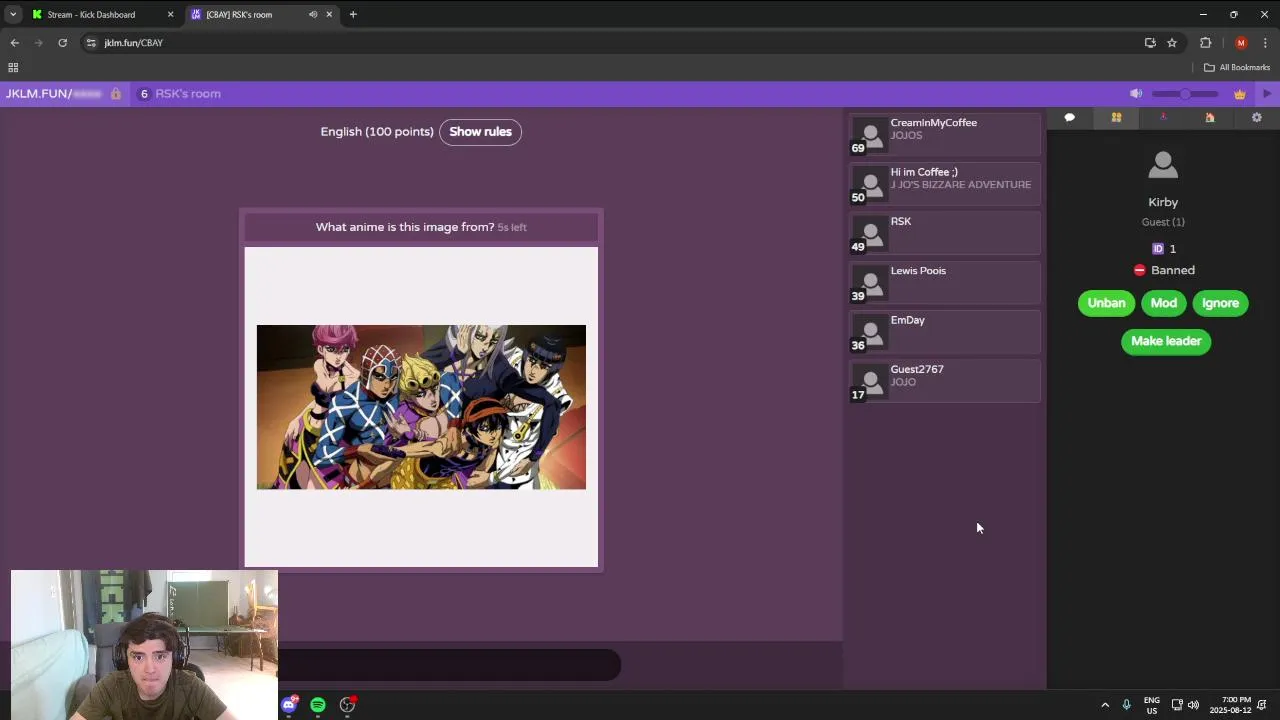Open the network icon in tray
This screenshot has height=720, width=1280.
coord(1177,705)
